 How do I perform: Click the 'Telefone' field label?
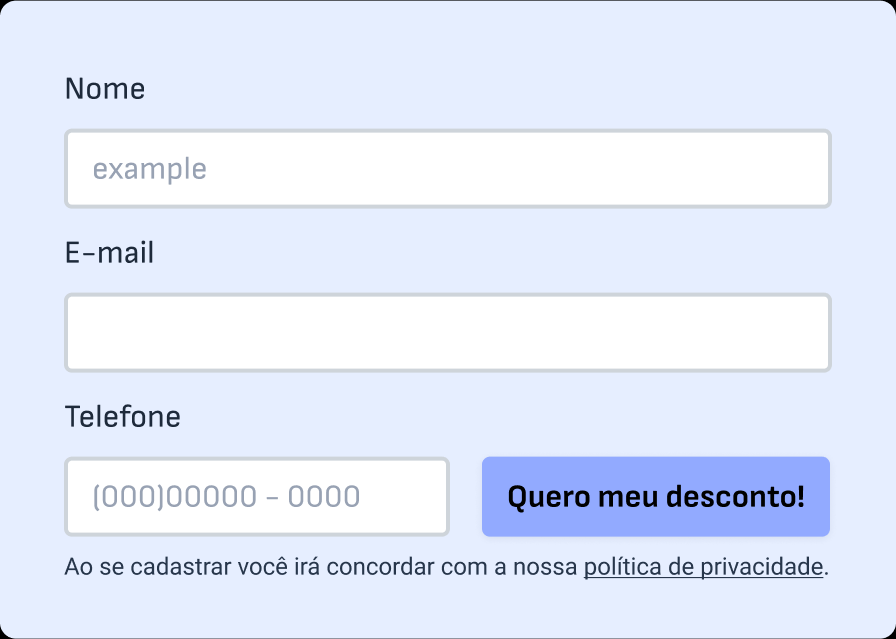(123, 416)
